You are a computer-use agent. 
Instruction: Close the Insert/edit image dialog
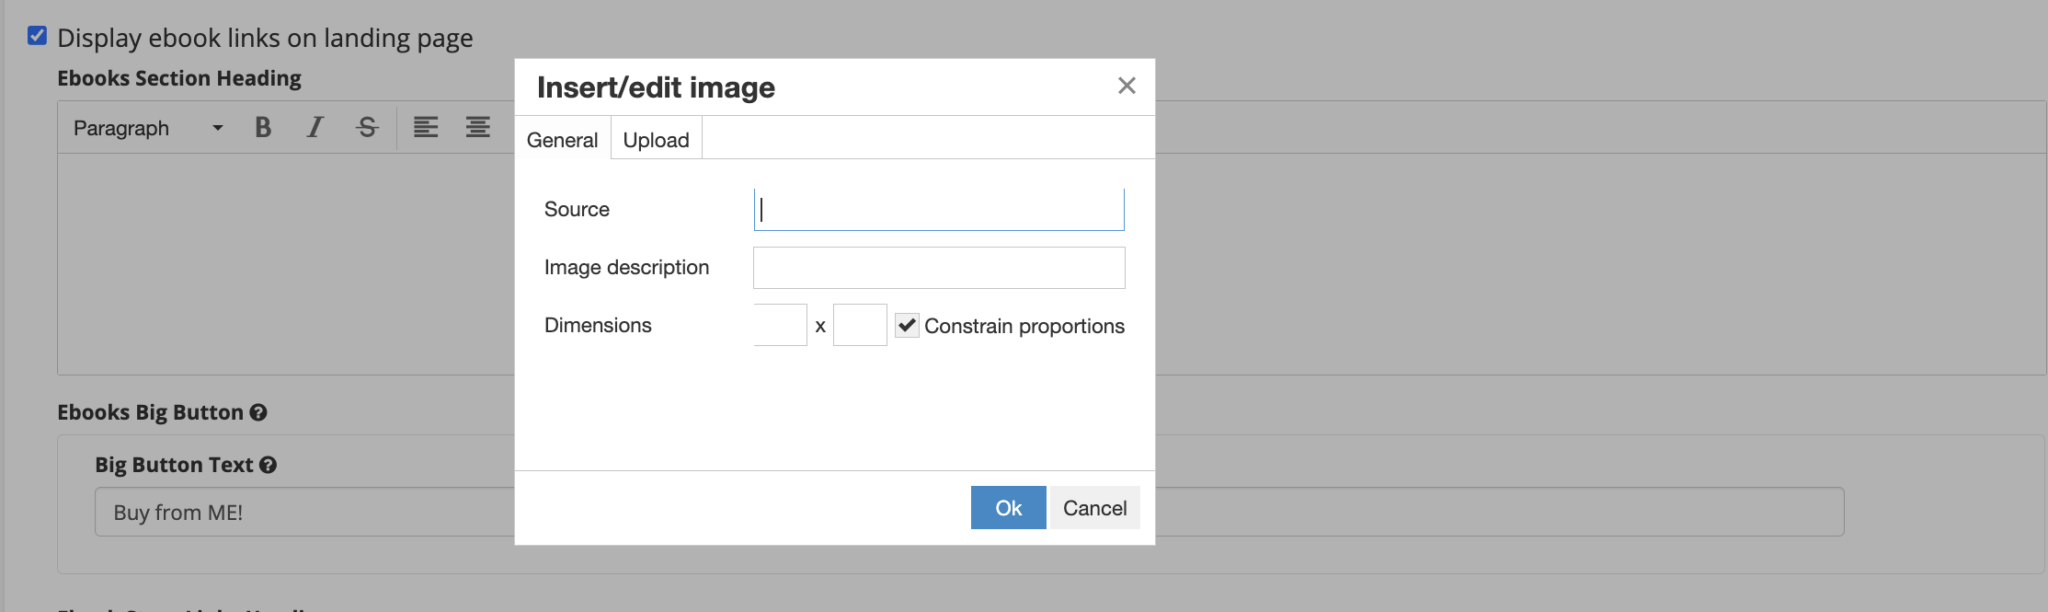pos(1127,86)
